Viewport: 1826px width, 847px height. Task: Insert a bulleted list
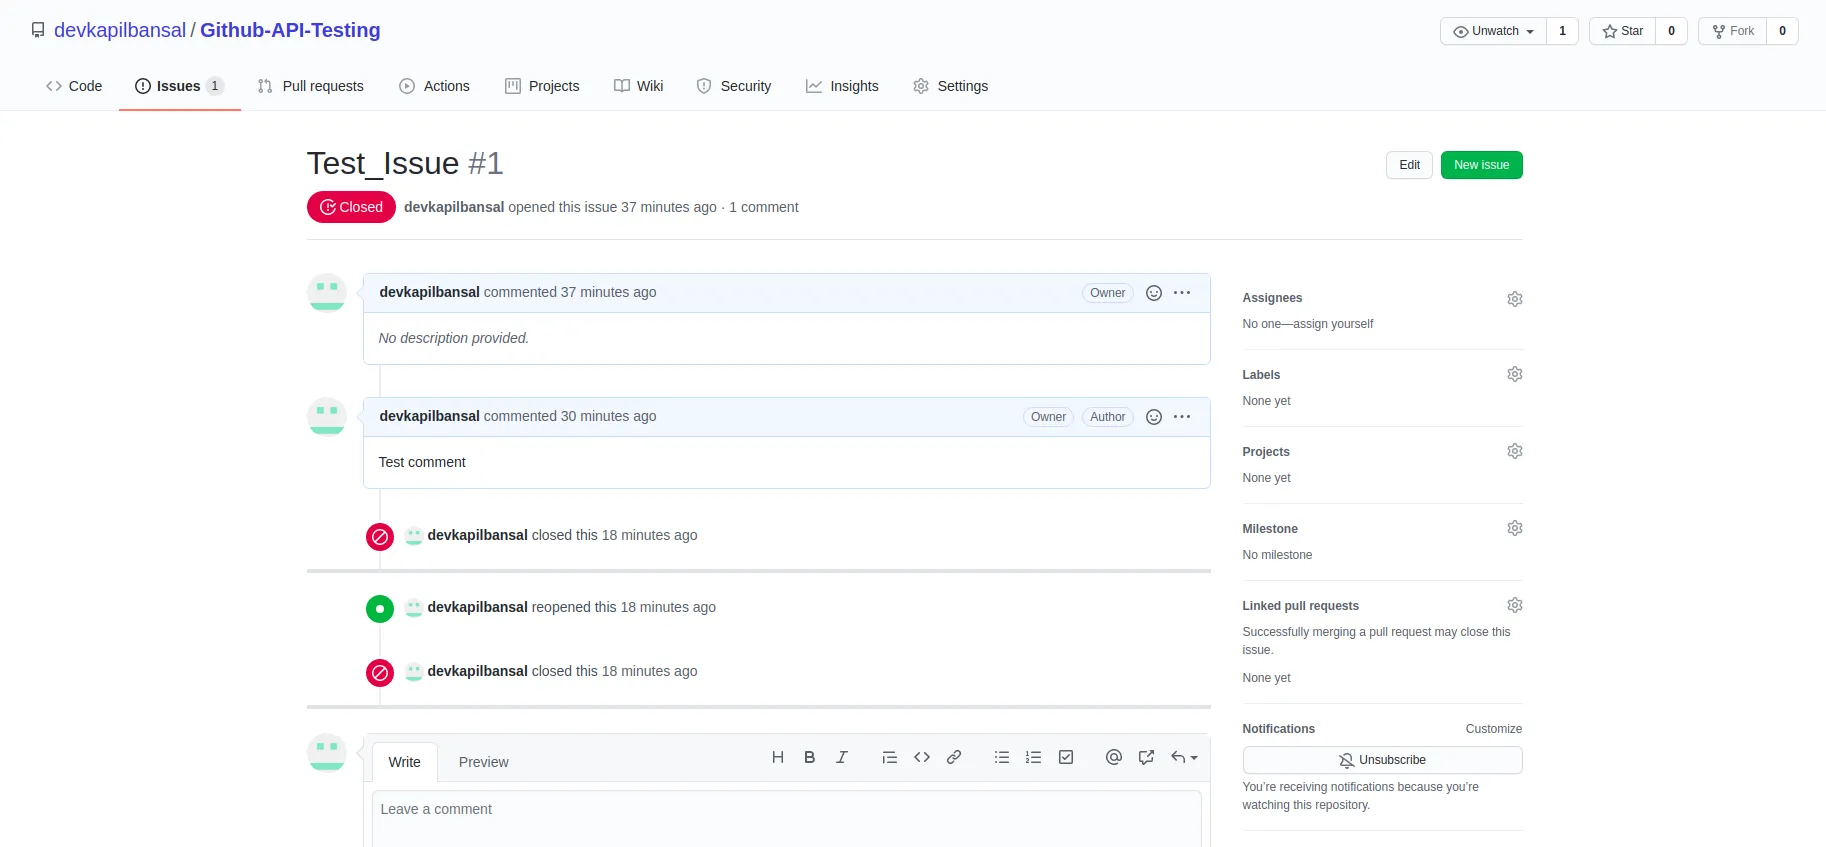tap(1001, 758)
